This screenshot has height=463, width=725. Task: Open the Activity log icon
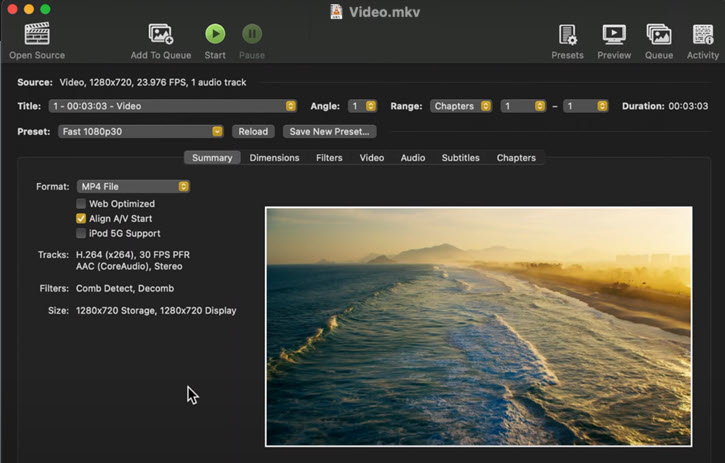pos(703,35)
